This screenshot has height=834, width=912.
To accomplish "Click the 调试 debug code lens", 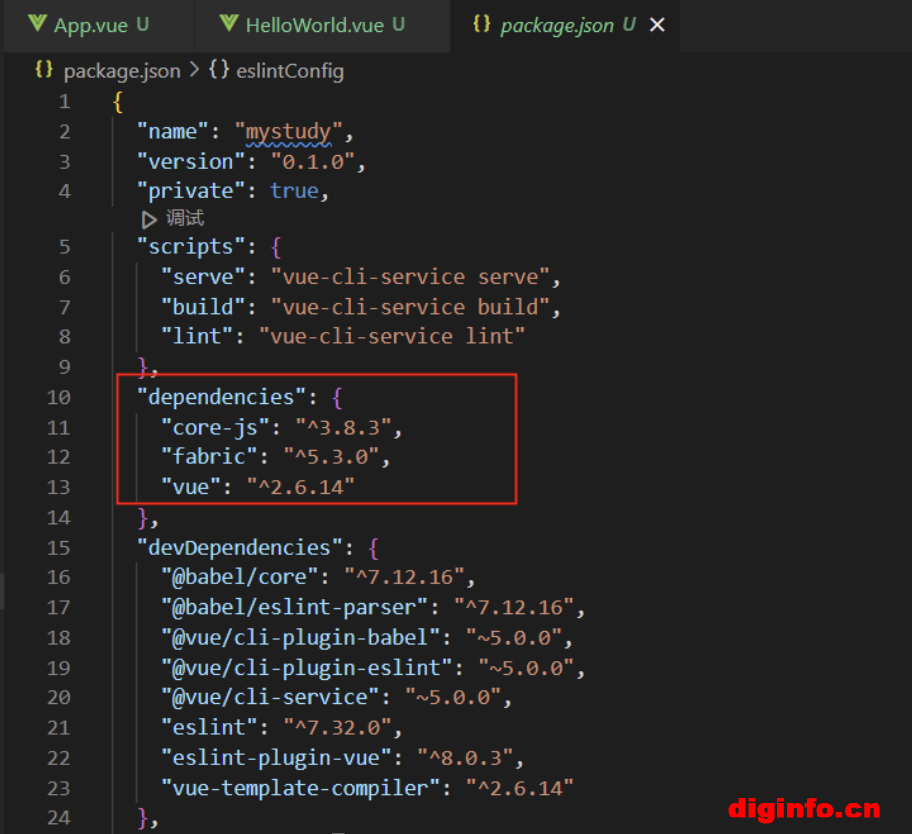I will click(185, 218).
